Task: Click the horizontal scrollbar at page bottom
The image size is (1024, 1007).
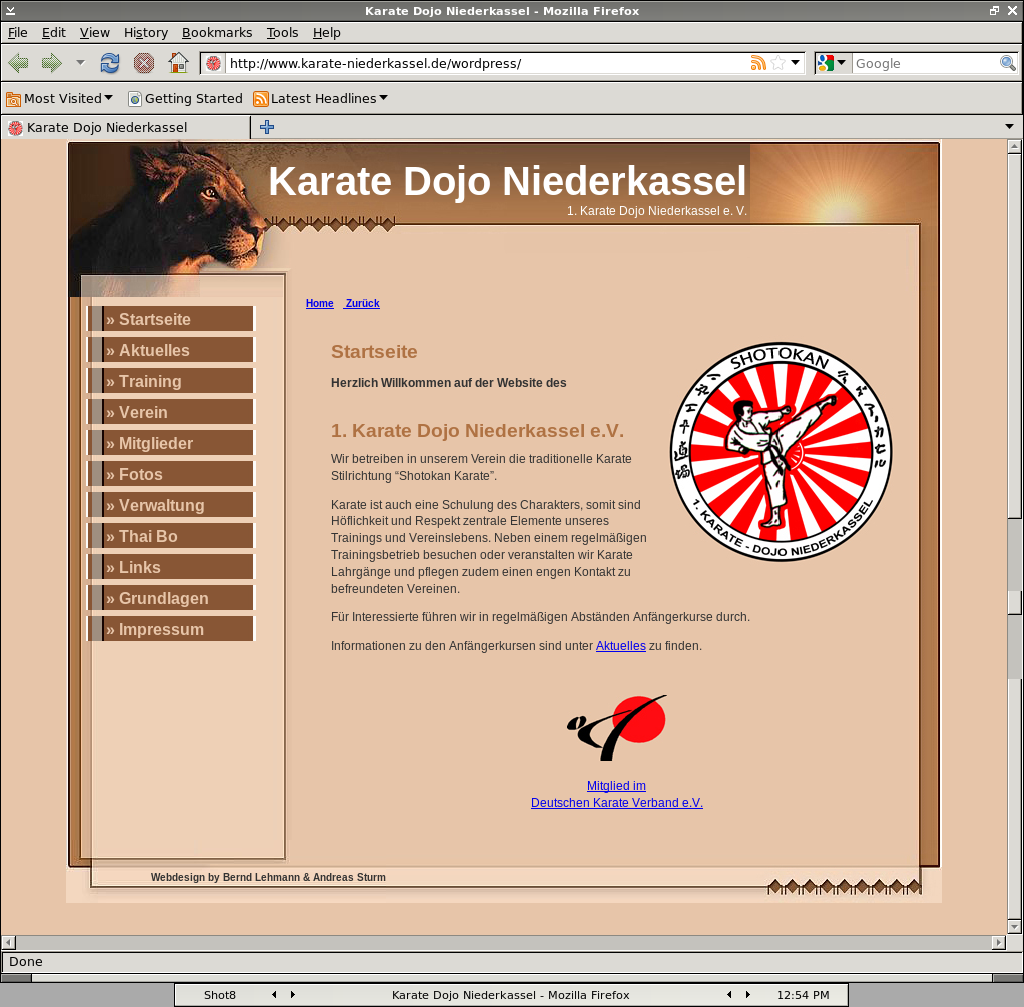Action: pos(504,942)
